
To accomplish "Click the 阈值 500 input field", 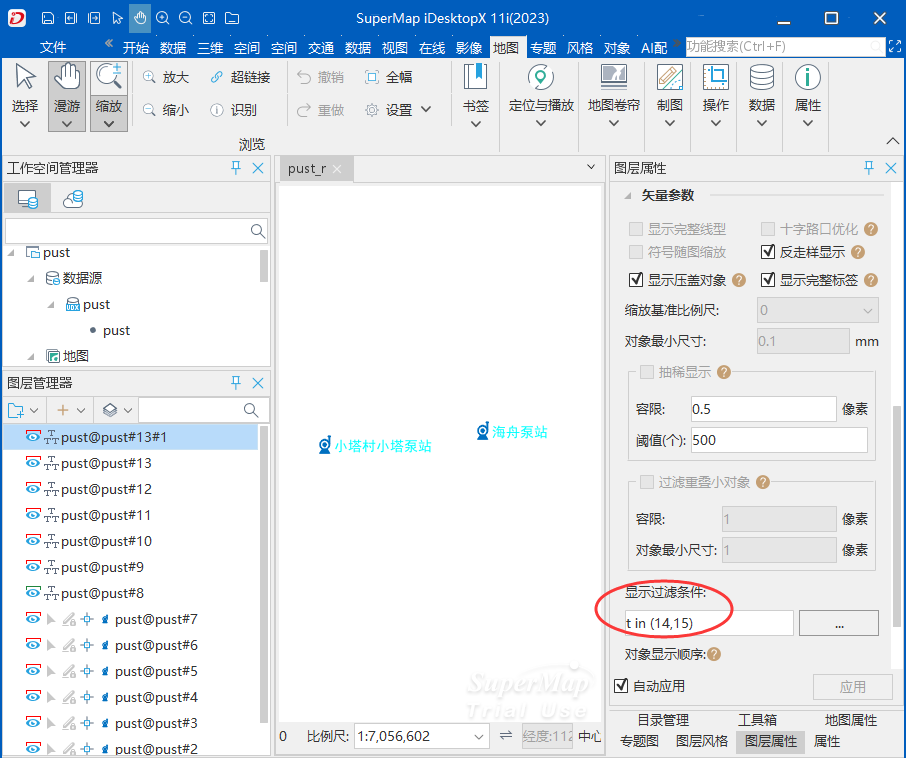I will pos(779,440).
